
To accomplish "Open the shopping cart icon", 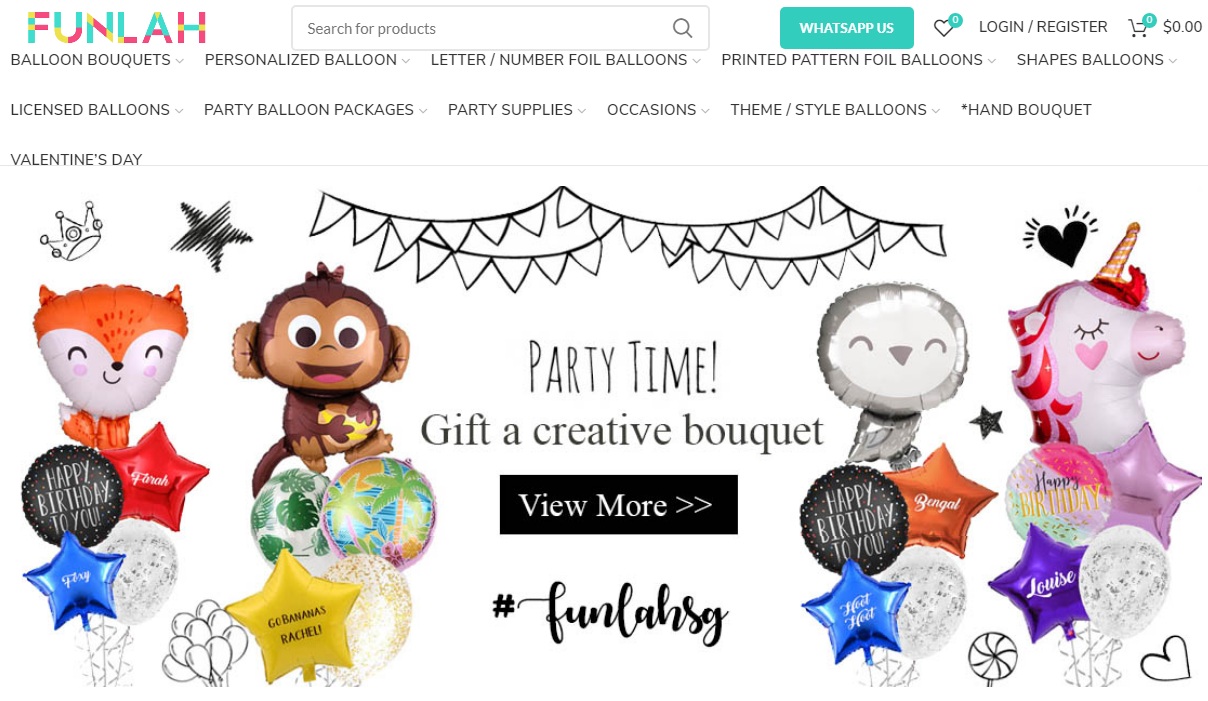I will click(1140, 27).
